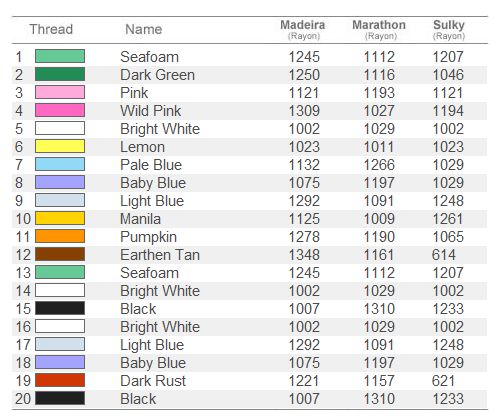Select the Earthen Tan brown swatch
This screenshot has height=420, width=500.
click(x=60, y=254)
